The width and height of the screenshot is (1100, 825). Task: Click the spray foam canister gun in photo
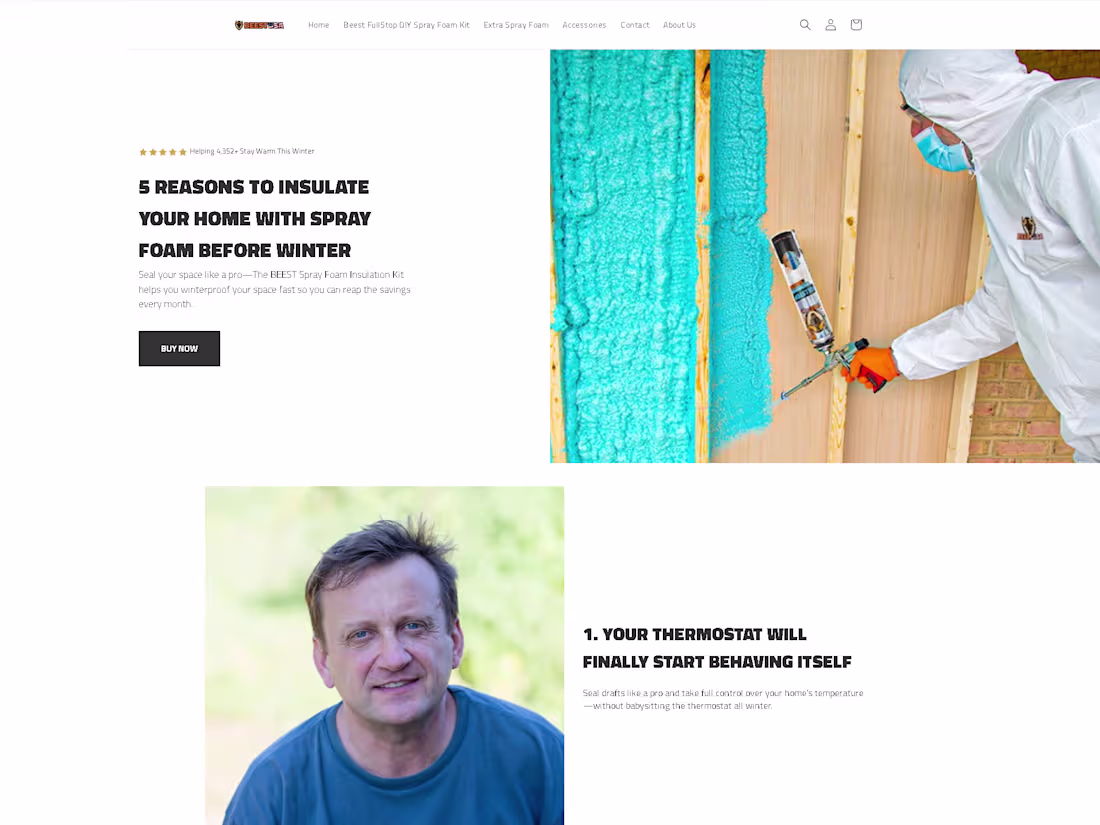[814, 309]
